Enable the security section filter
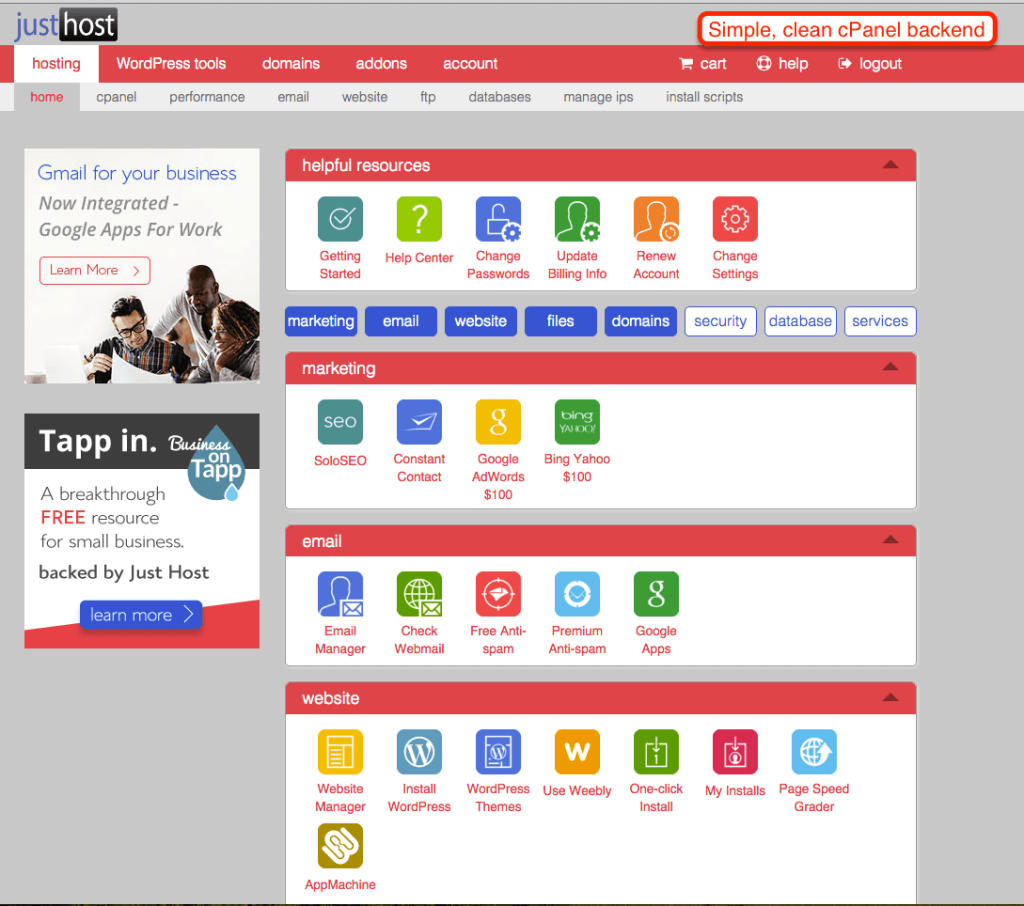The image size is (1024, 906). click(x=720, y=321)
